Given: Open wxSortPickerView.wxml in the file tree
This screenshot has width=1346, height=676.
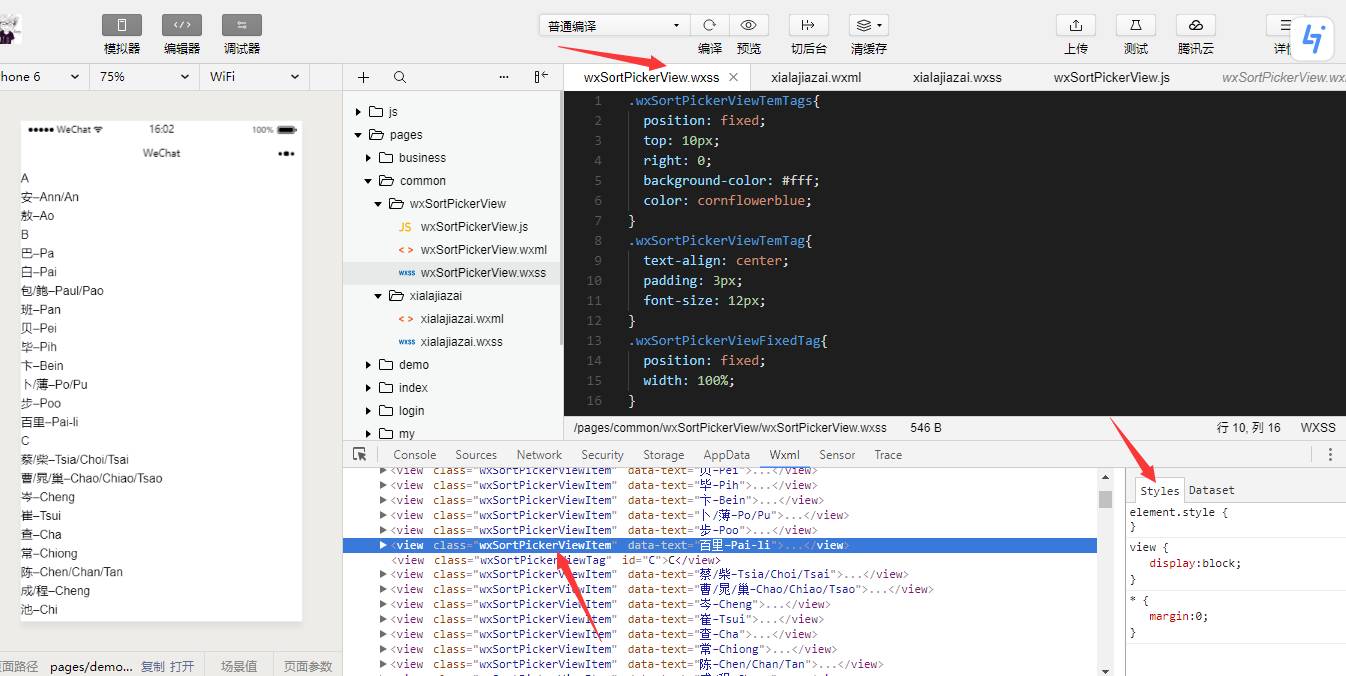Looking at the screenshot, I should coord(484,250).
